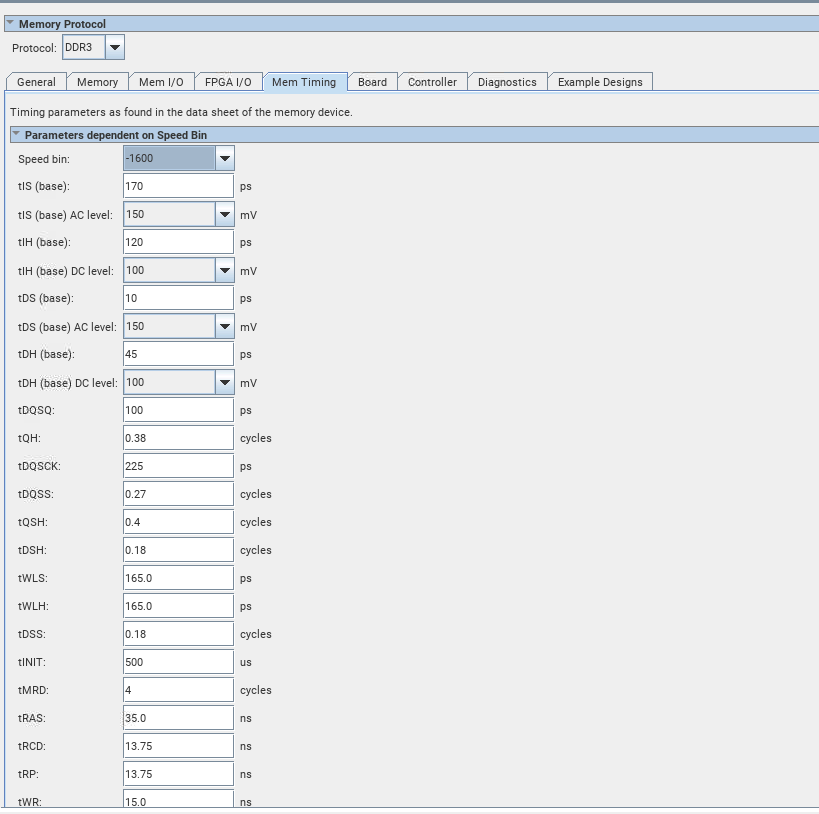The image size is (819, 814).
Task: Expand tIS (base) AC level dropdown
Action: pos(225,214)
